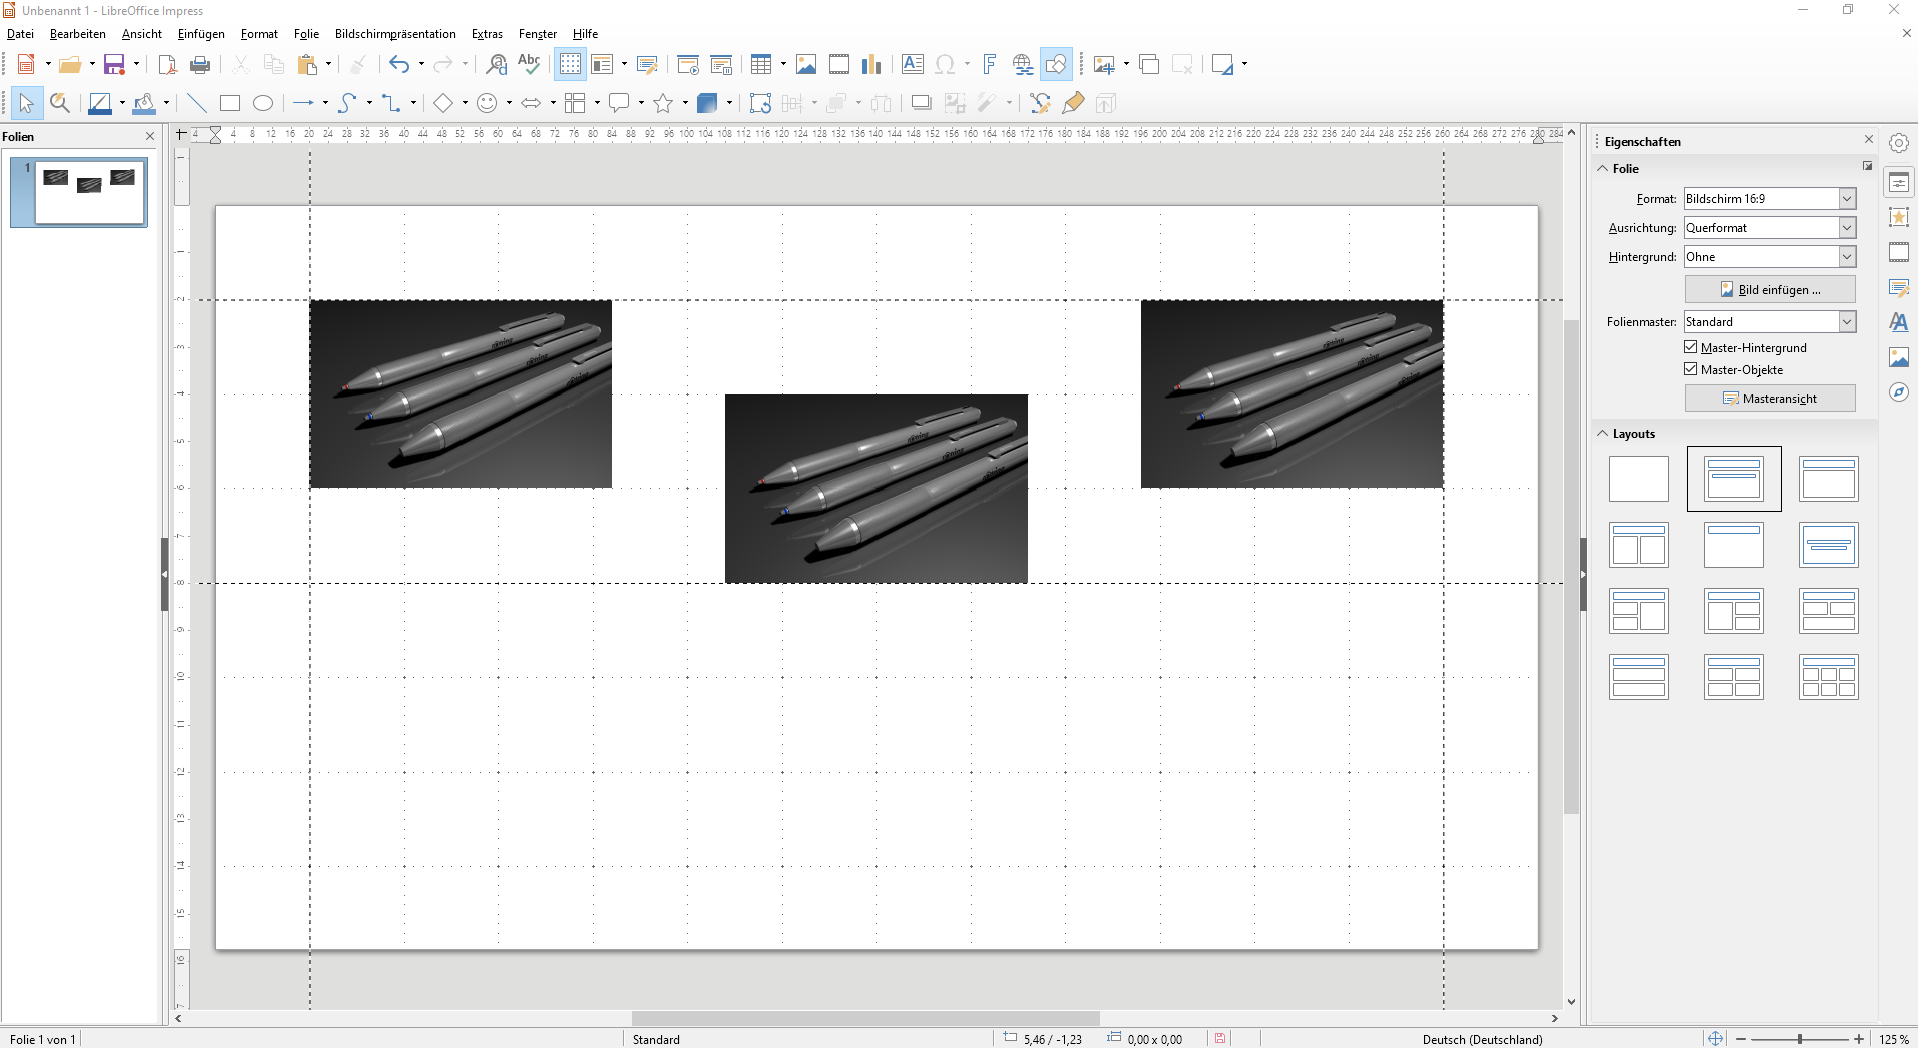Close the Folien panel
The height and width of the screenshot is (1048, 1918).
pyautogui.click(x=150, y=136)
